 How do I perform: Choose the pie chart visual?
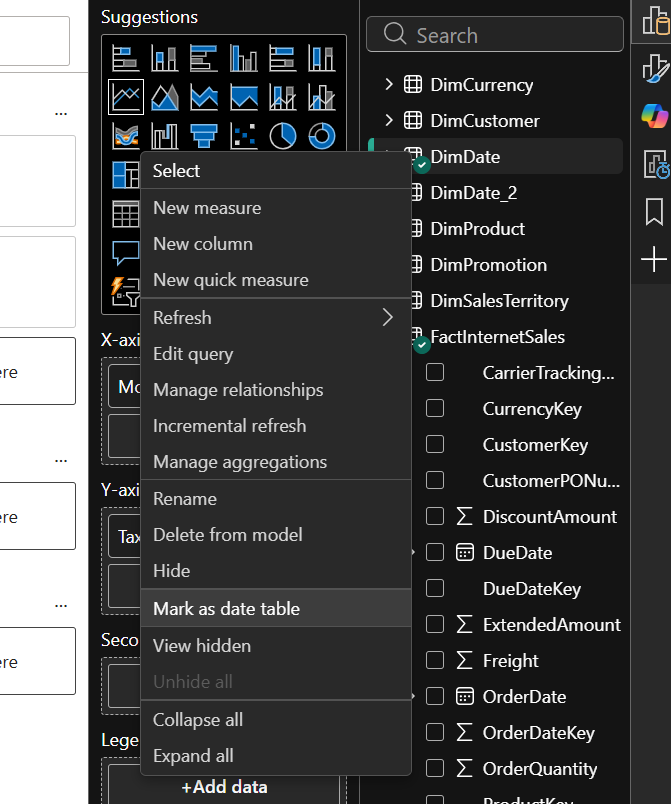pyautogui.click(x=282, y=135)
